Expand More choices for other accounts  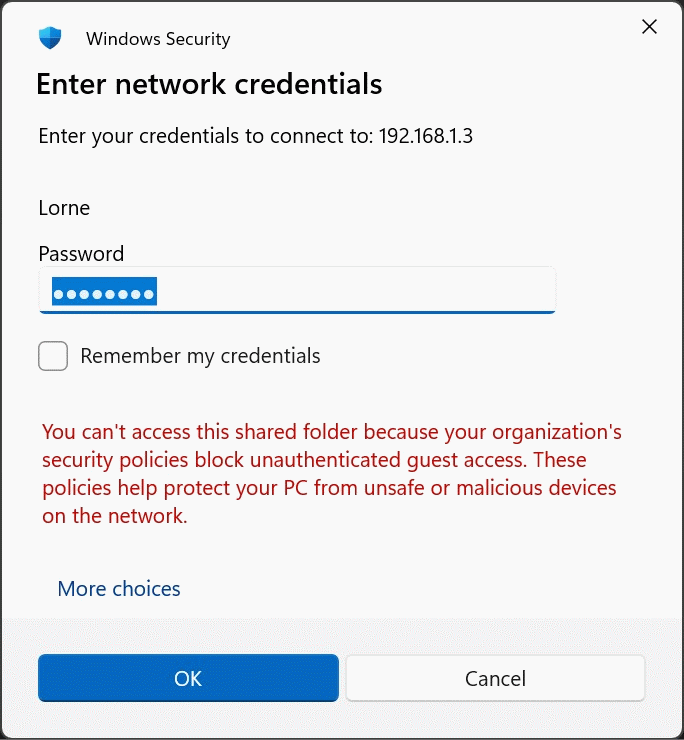pos(119,589)
